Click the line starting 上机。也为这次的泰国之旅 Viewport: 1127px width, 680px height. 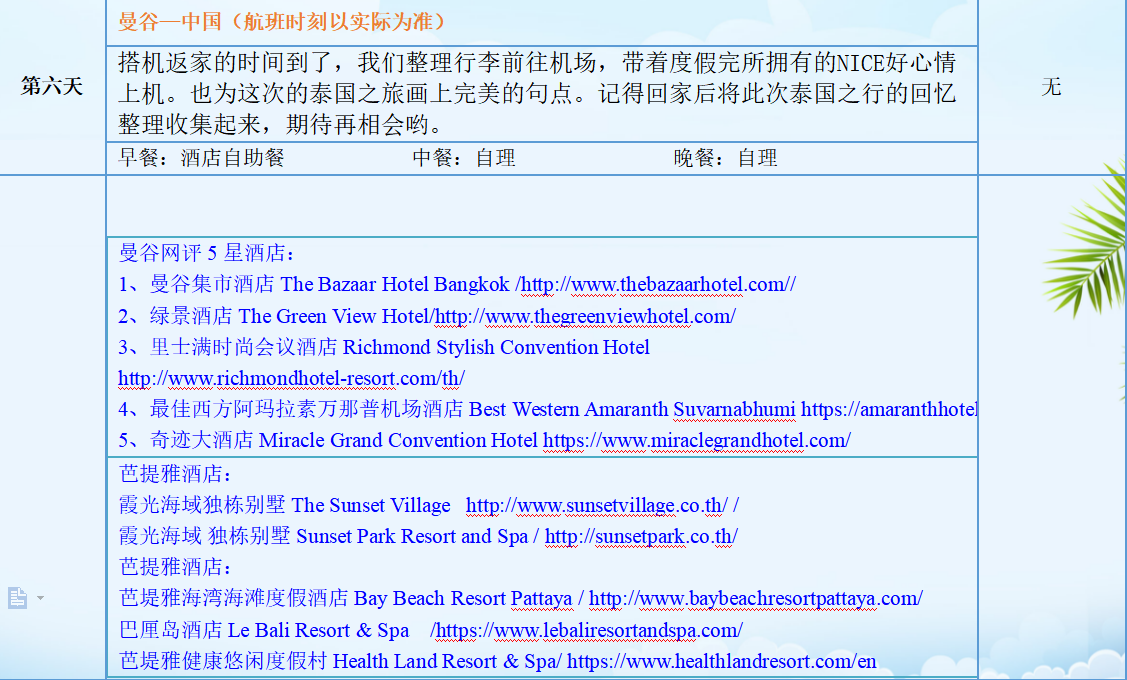(537, 93)
